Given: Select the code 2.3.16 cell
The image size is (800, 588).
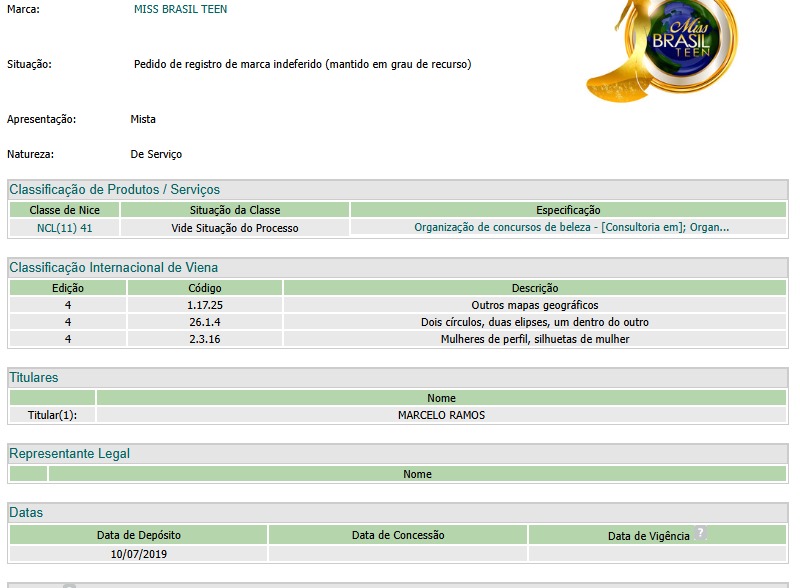Looking at the screenshot, I should coord(205,339).
